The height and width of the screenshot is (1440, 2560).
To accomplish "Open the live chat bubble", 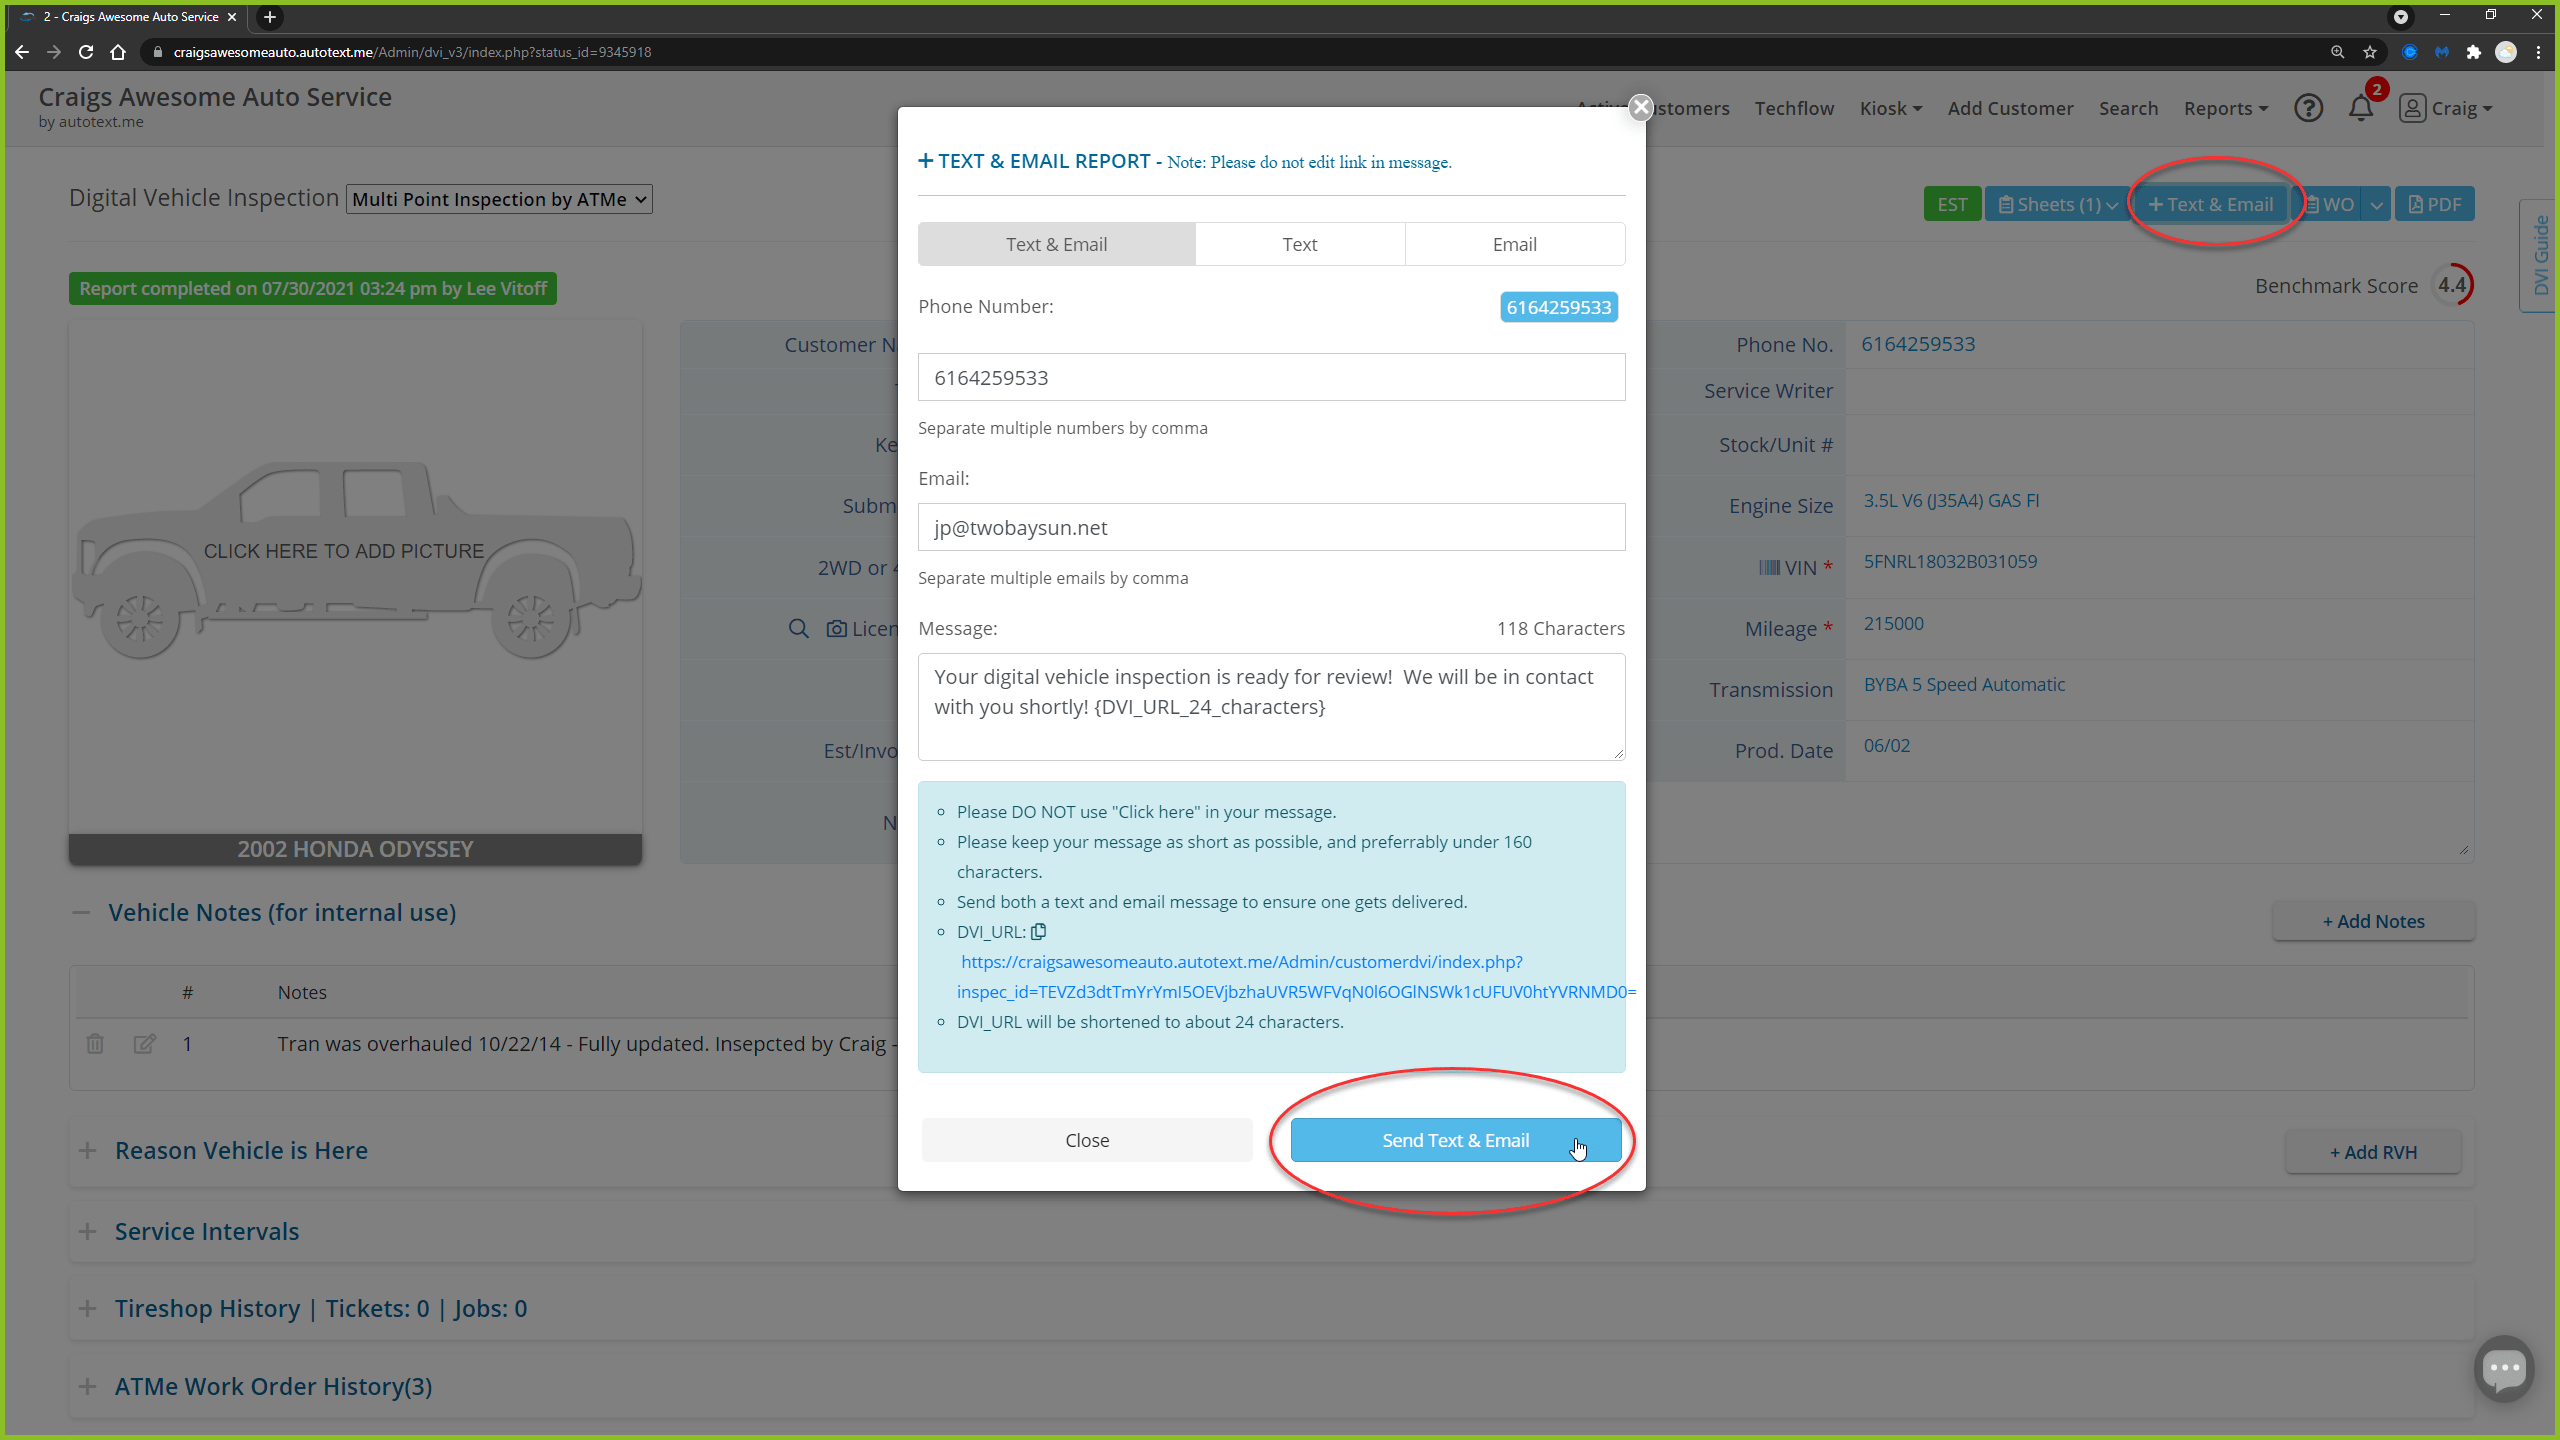I will click(x=2503, y=1368).
